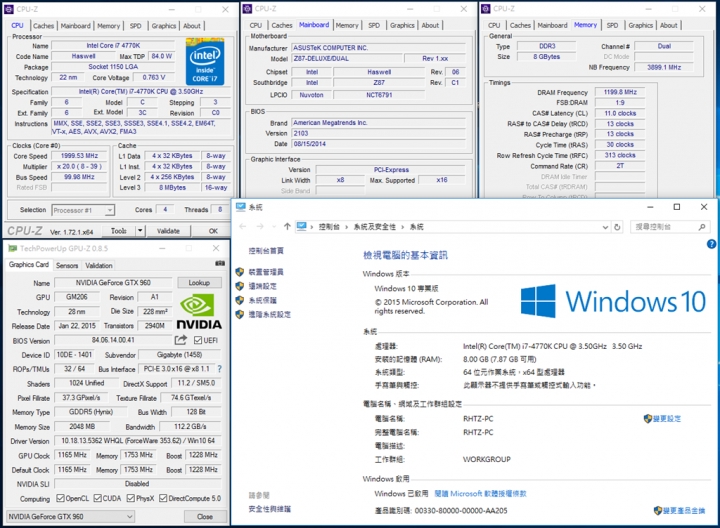720x528 pixels.
Task: Click the Control Panel Home link 控制台首頁
Action: 266,251
